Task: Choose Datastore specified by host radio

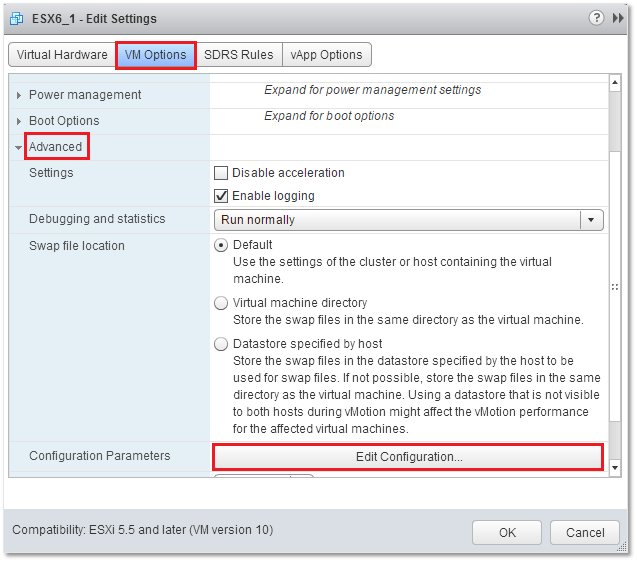Action: [x=221, y=344]
